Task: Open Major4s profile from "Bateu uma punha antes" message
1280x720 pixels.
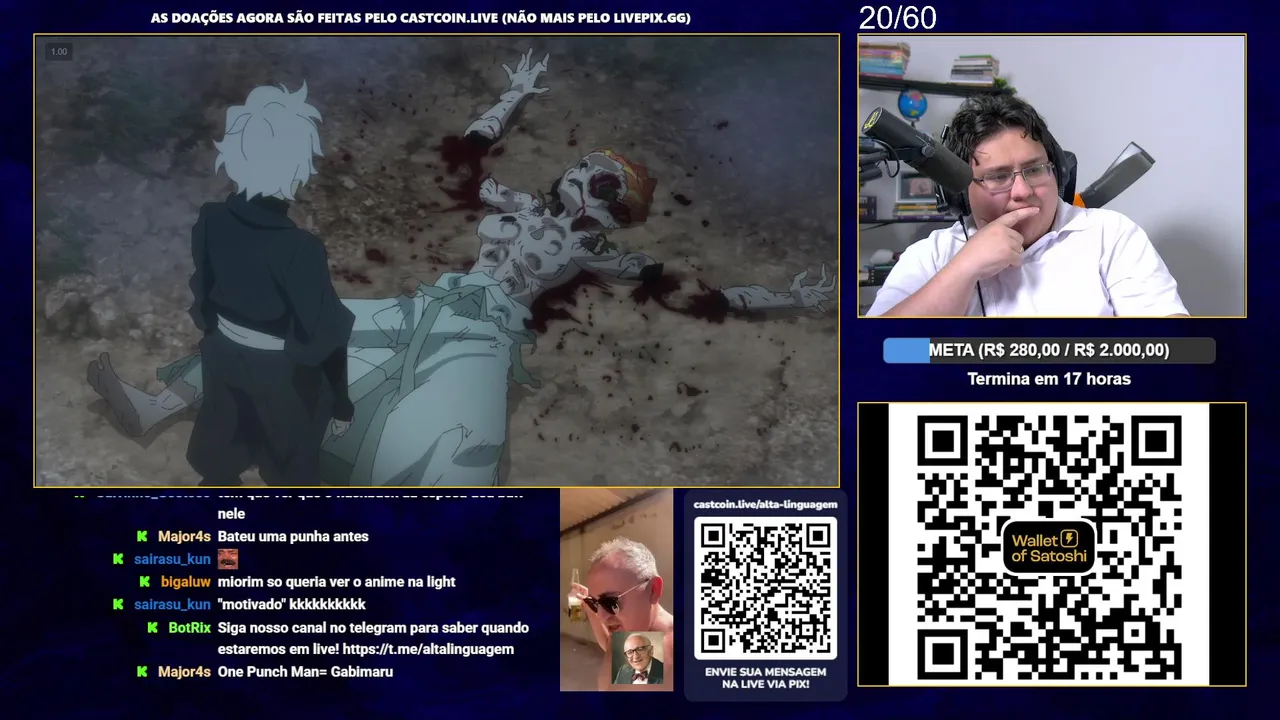Action: click(x=184, y=537)
